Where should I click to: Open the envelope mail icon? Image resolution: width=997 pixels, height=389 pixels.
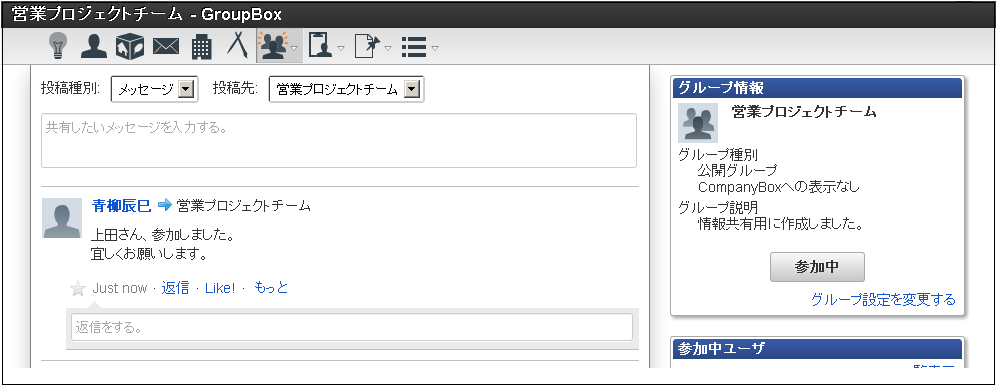pyautogui.click(x=166, y=46)
